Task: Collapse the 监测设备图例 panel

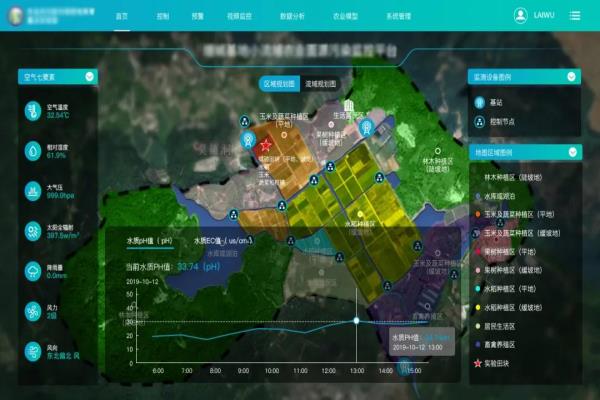Action: pyautogui.click(x=571, y=77)
